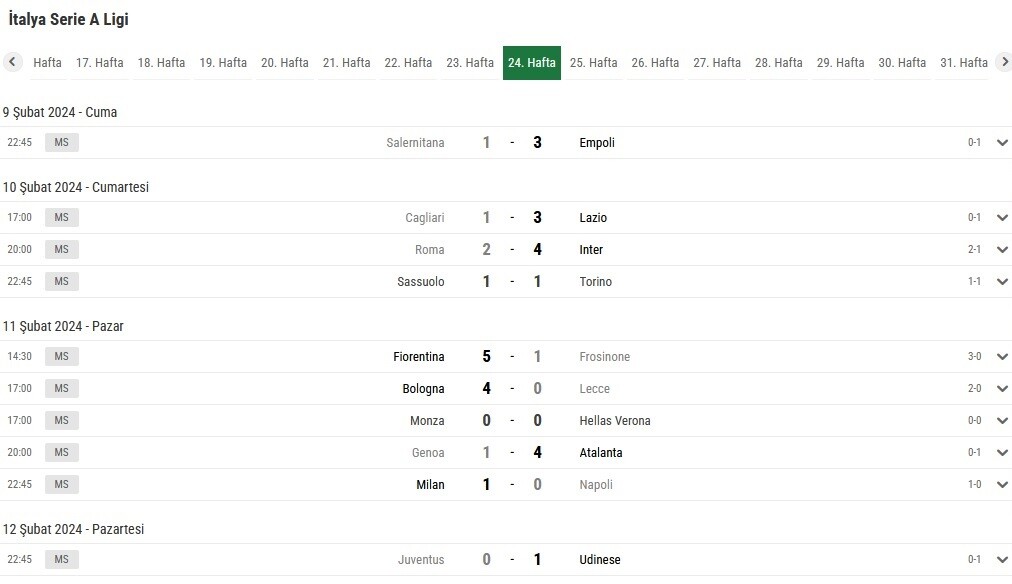This screenshot has height=584, width=1012.
Task: Open Atalanta team link
Action: tap(601, 452)
